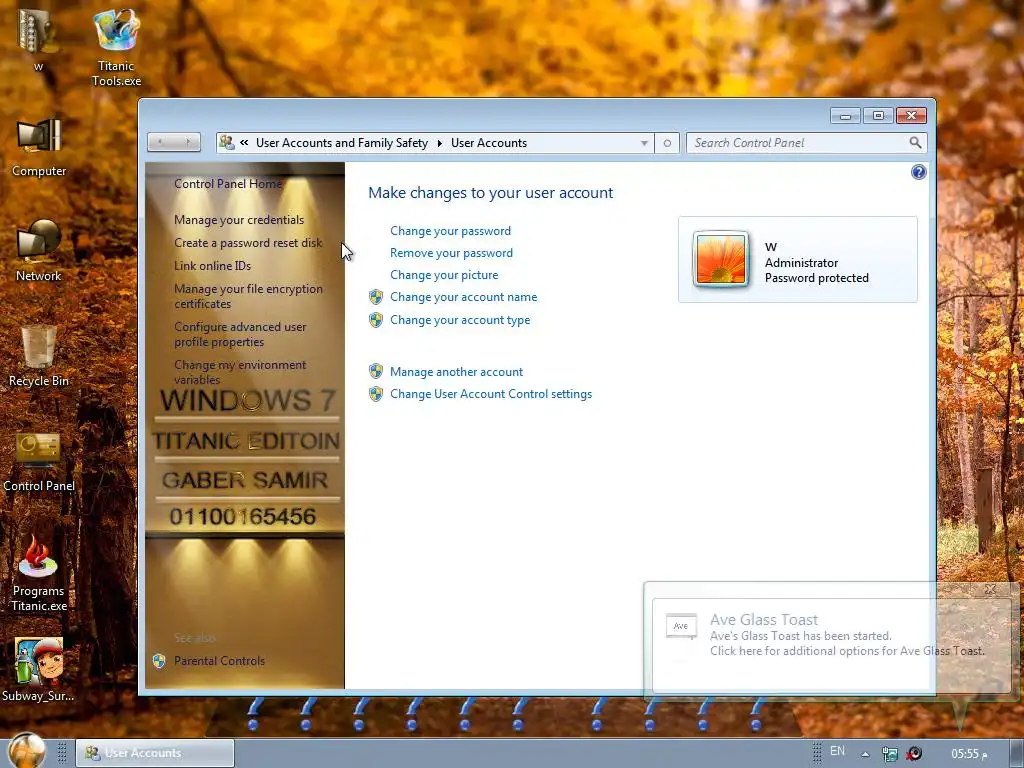
Task: Select Create a password reset disk
Action: (x=248, y=243)
